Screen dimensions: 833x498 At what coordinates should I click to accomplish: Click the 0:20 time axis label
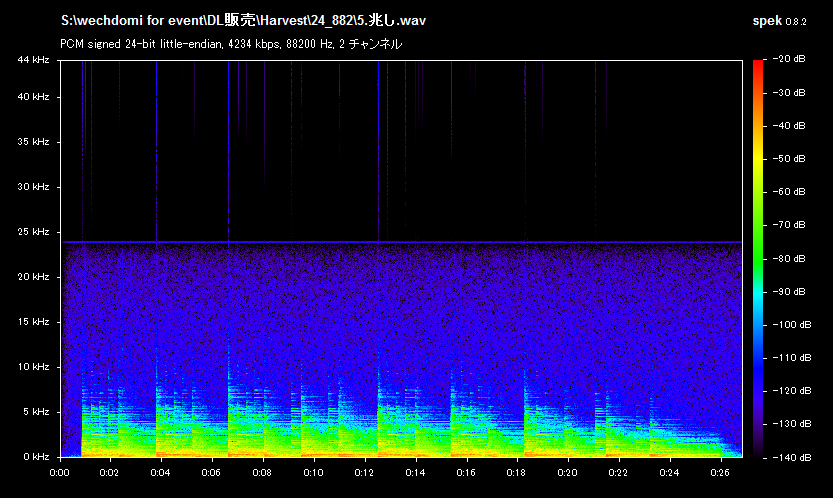[567, 473]
